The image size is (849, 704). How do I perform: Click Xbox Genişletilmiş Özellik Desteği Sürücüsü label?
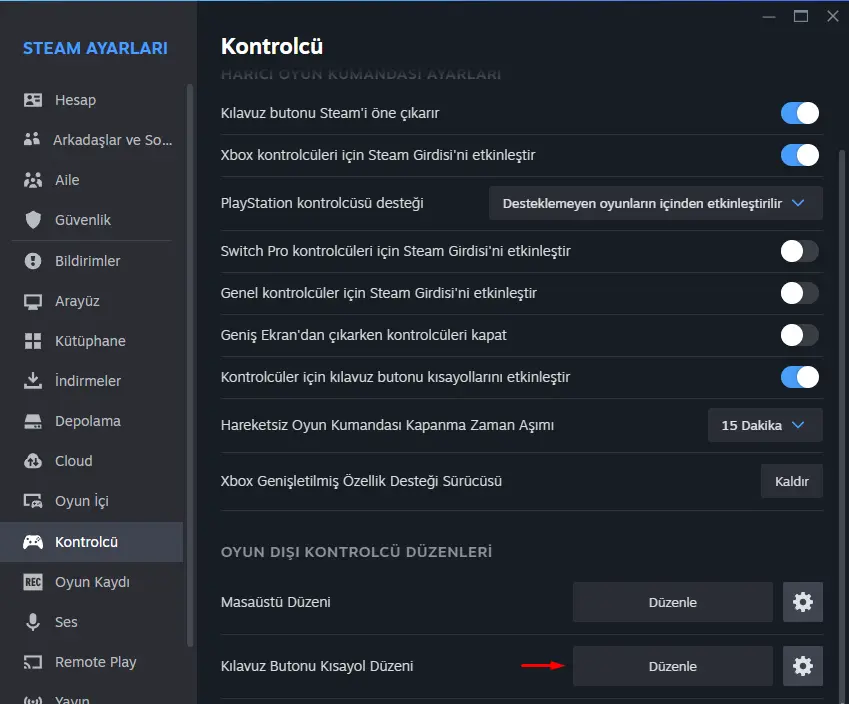pos(361,481)
